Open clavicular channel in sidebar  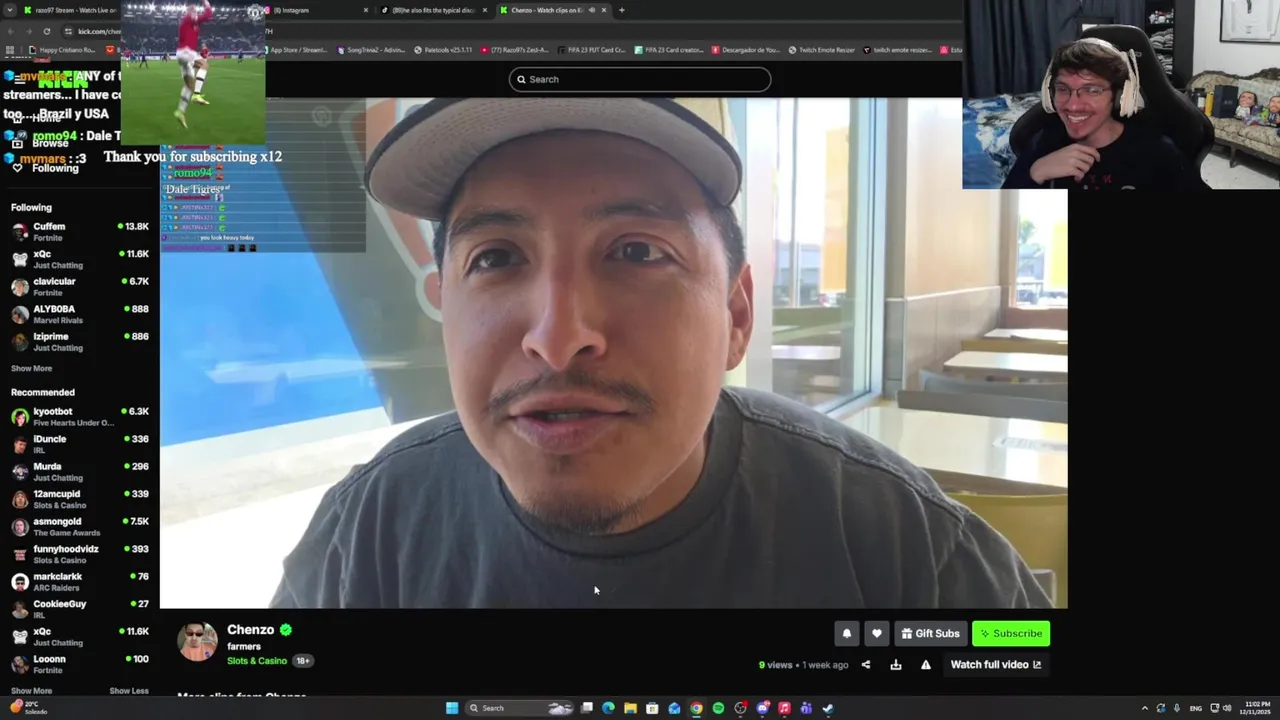pos(80,287)
